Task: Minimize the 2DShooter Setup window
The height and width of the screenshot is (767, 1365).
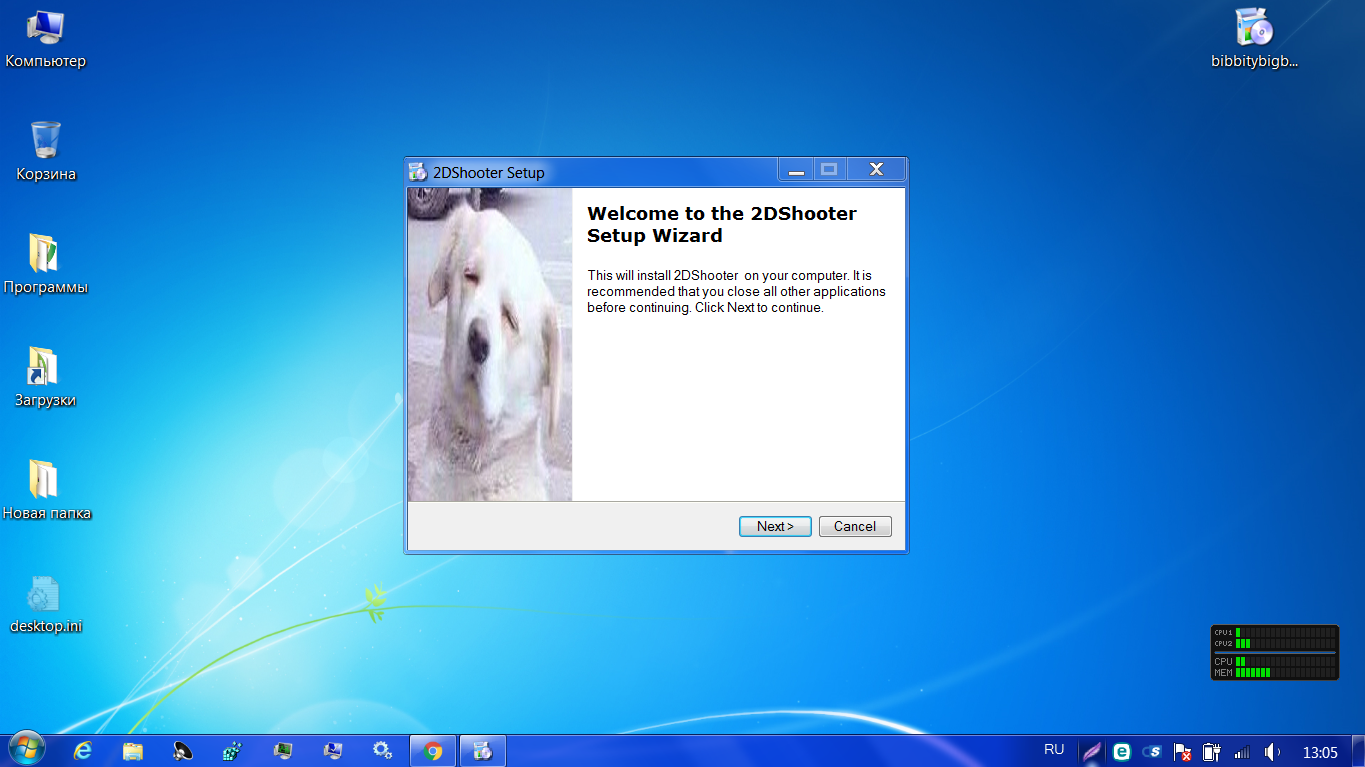Action: pos(796,170)
